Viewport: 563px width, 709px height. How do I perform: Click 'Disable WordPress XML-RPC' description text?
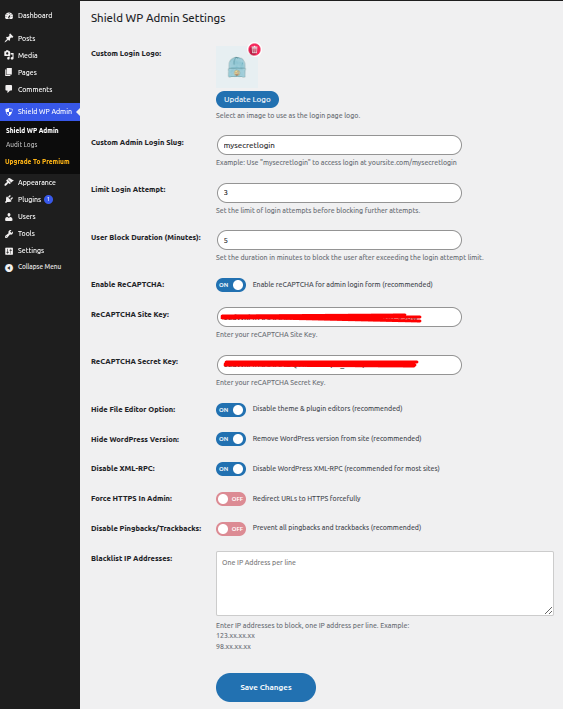pos(346,468)
